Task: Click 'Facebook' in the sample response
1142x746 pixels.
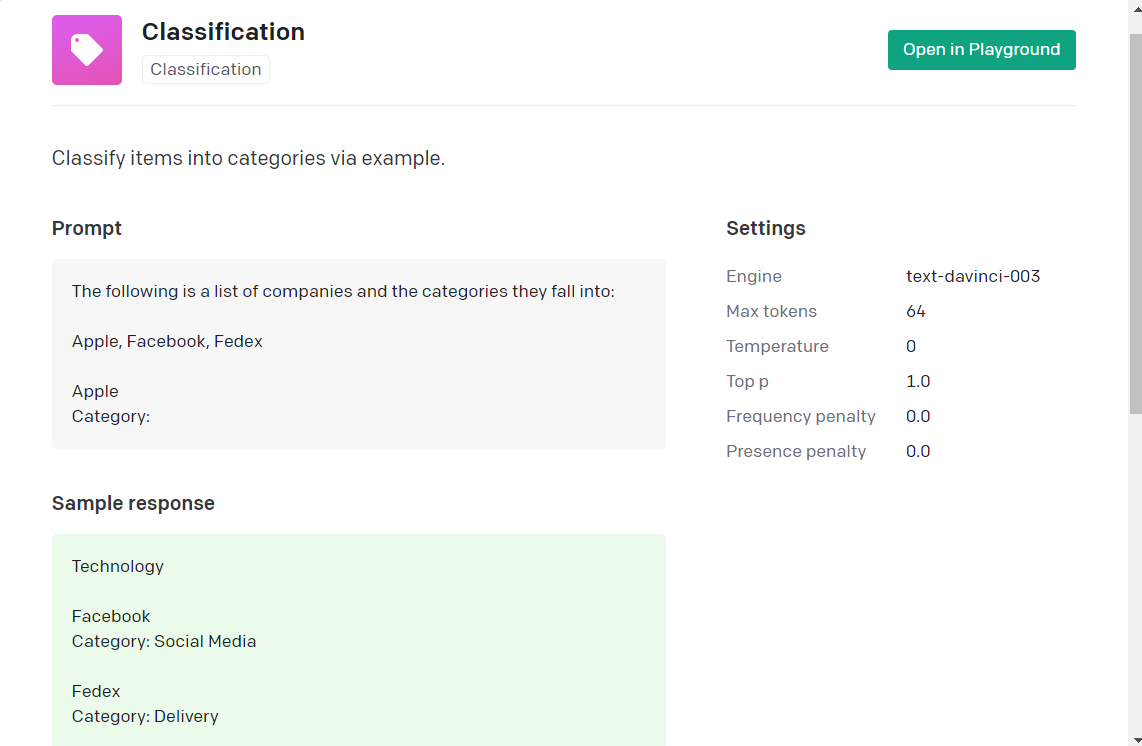Action: (111, 616)
